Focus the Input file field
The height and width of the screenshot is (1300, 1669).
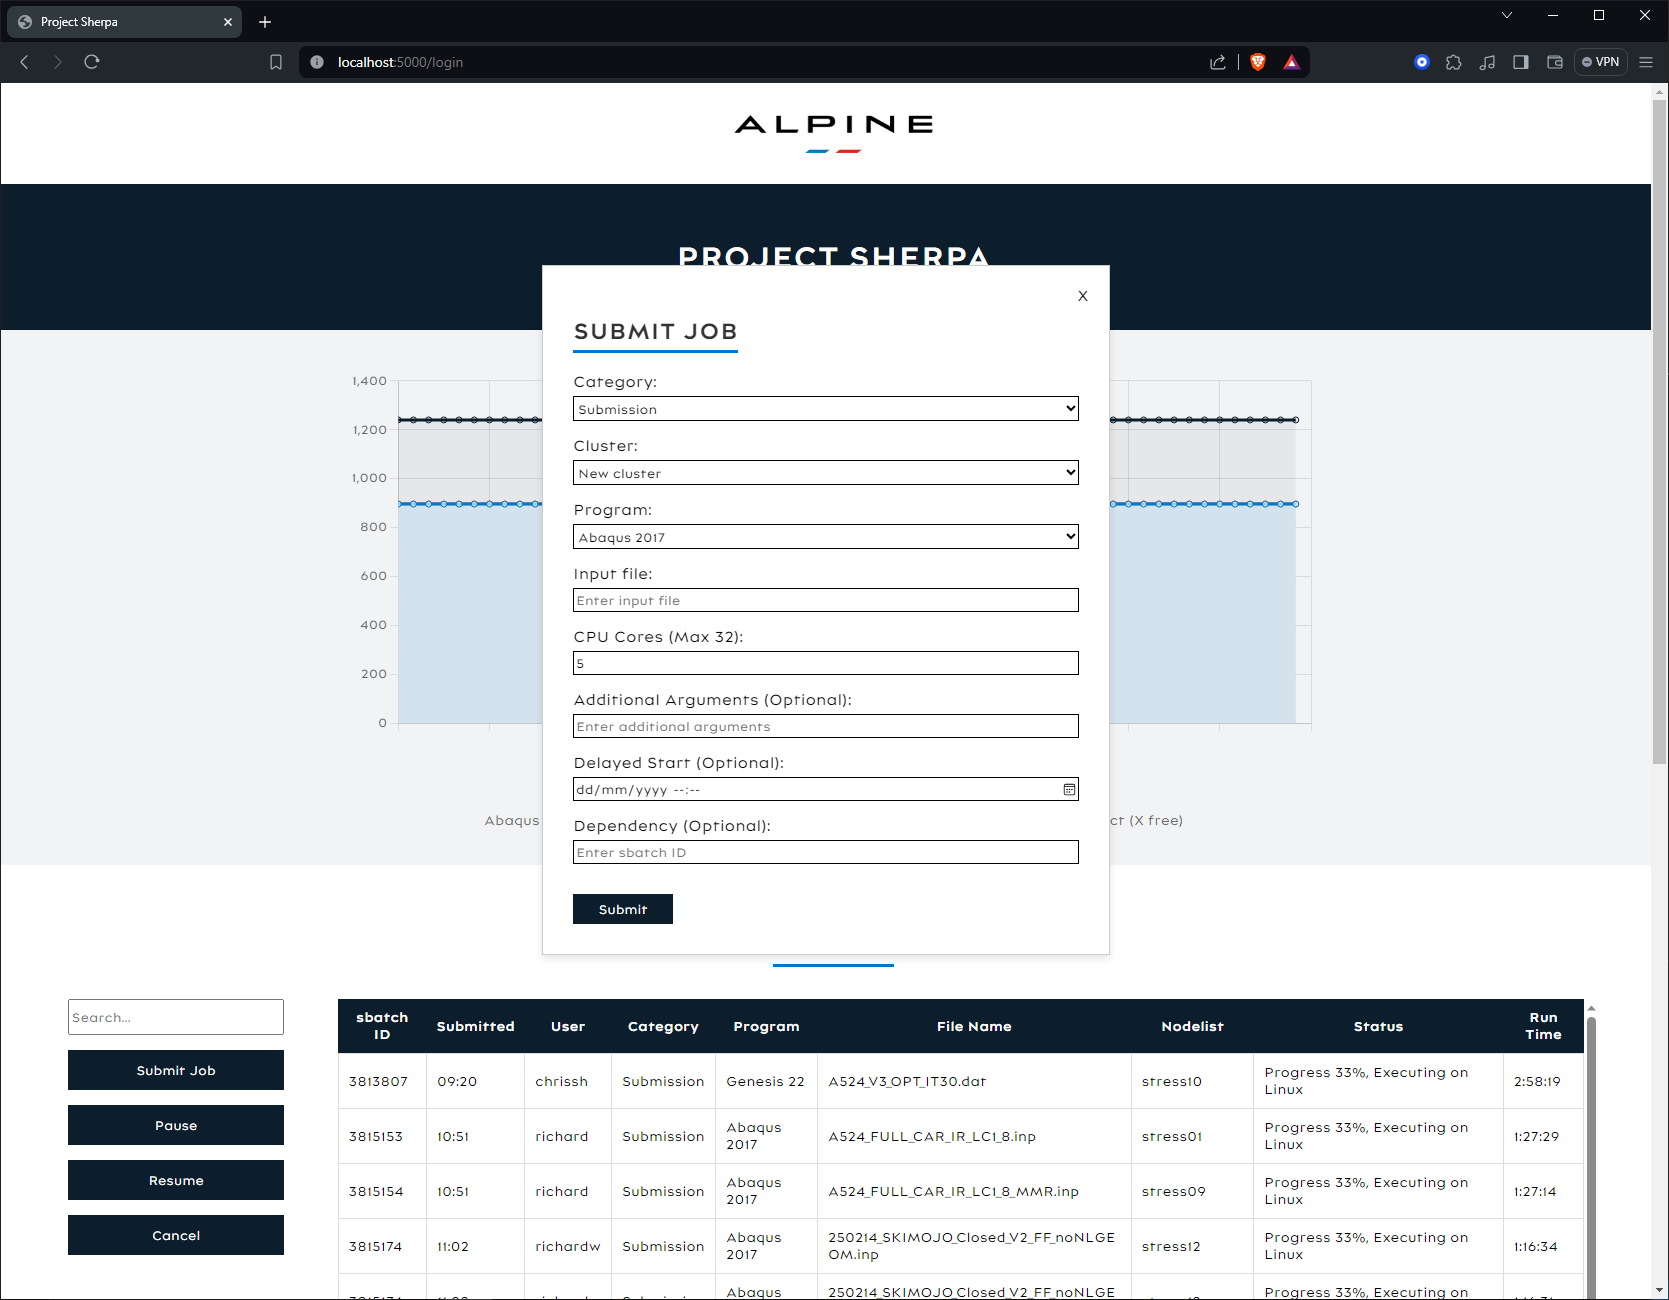click(x=826, y=600)
